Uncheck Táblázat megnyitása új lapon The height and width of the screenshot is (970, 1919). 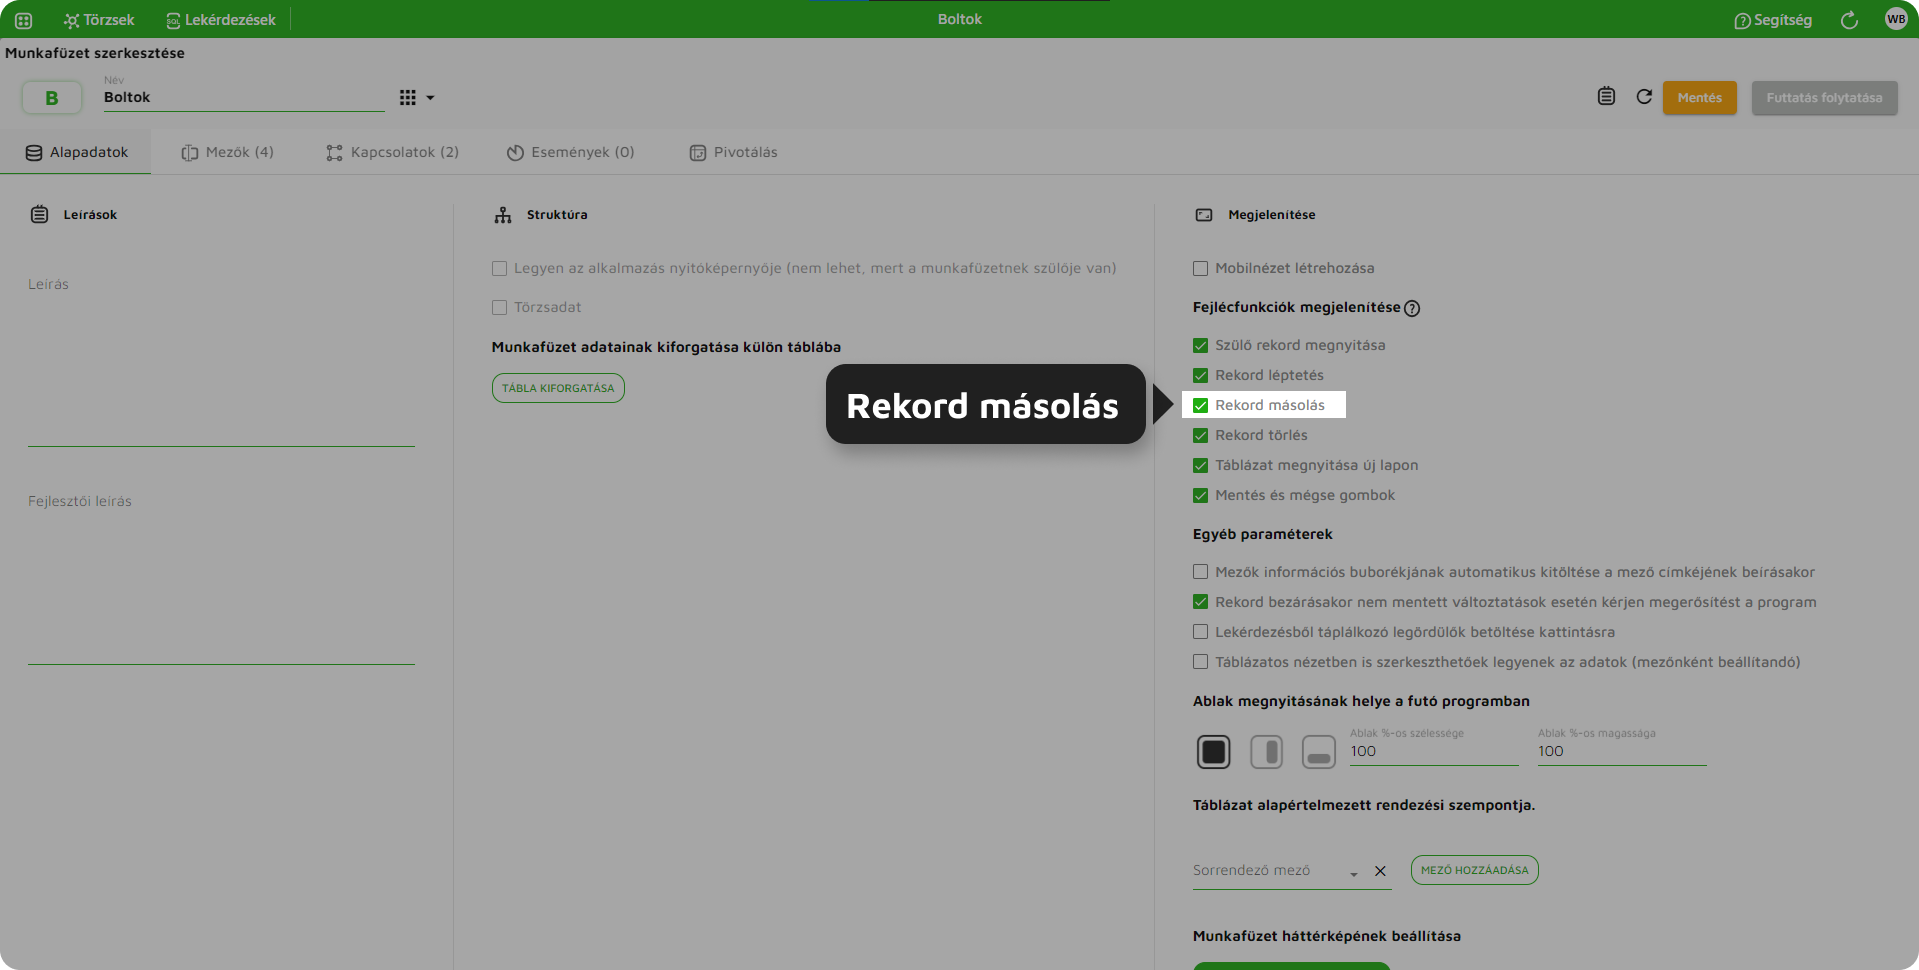click(1200, 465)
